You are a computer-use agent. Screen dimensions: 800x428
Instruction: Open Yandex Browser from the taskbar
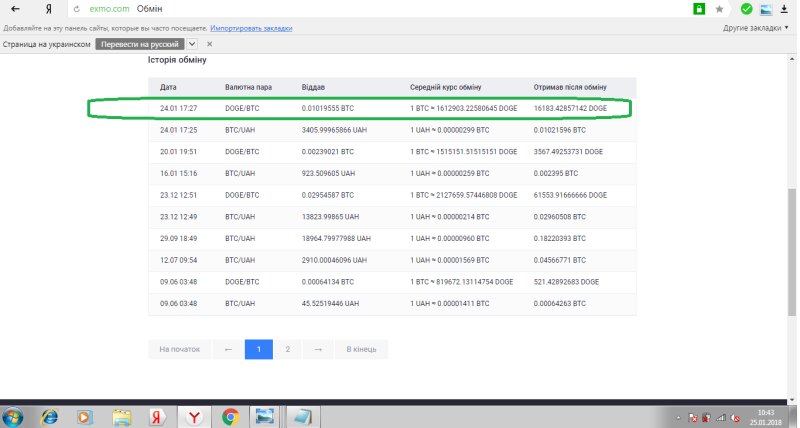194,416
